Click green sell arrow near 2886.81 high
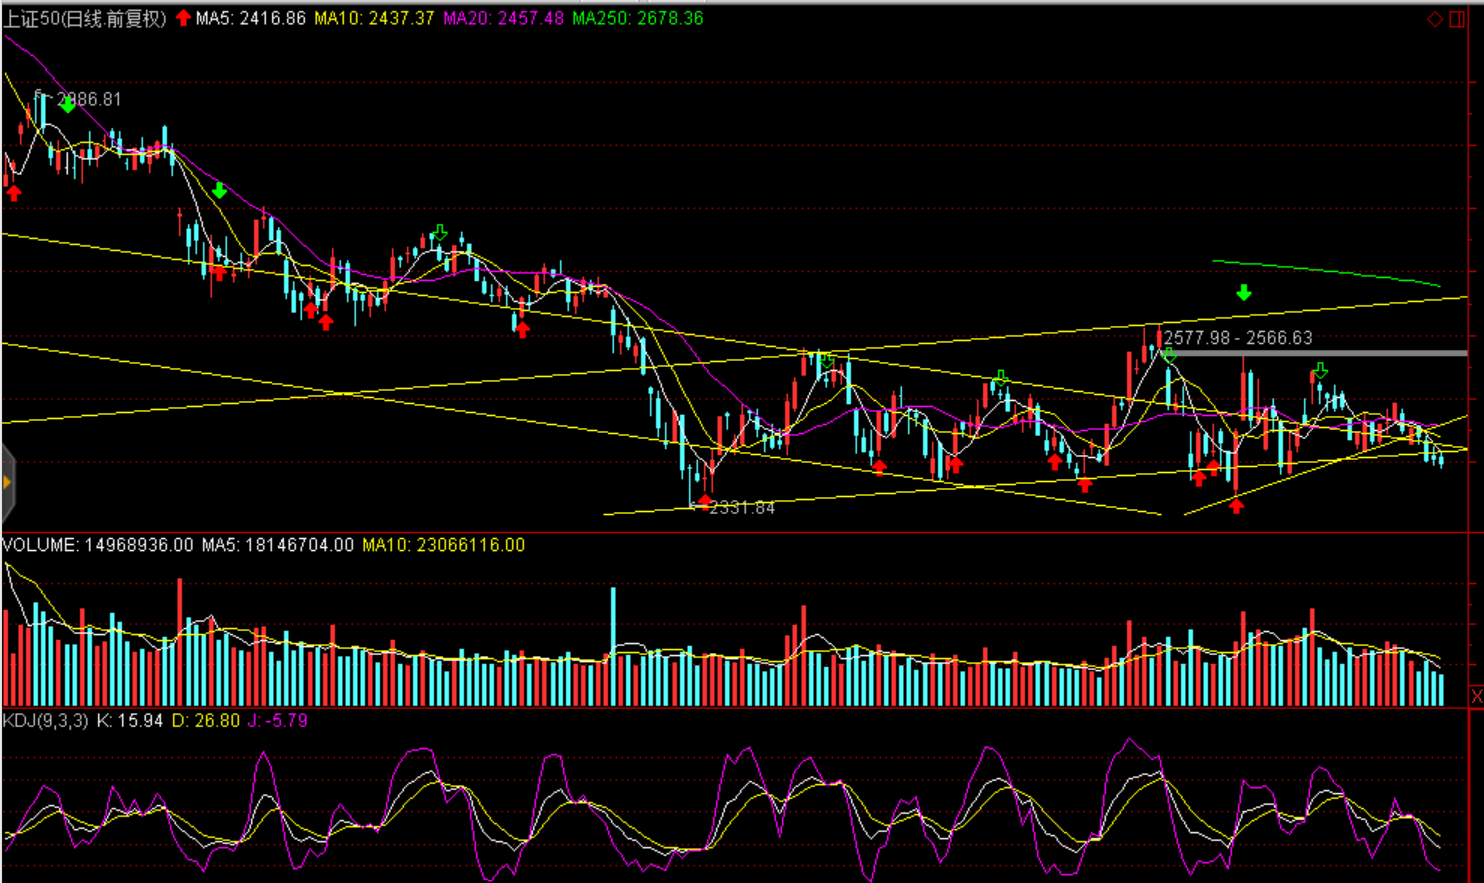This screenshot has height=883, width=1484. tap(66, 104)
